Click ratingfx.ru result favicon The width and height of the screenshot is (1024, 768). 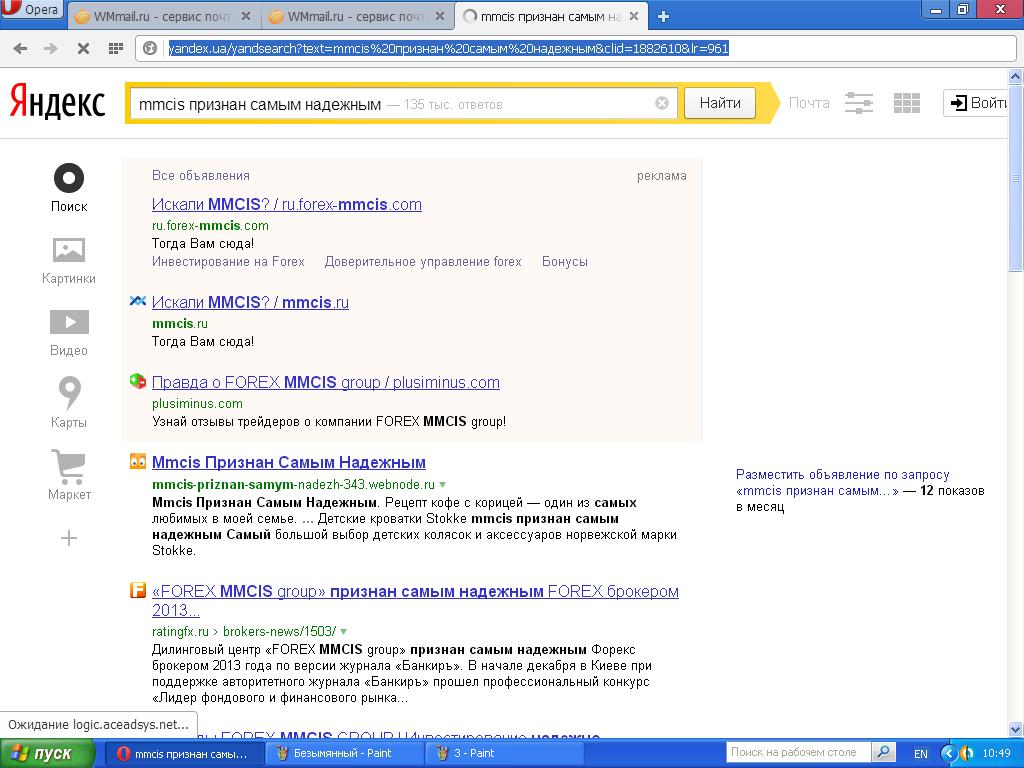138,590
